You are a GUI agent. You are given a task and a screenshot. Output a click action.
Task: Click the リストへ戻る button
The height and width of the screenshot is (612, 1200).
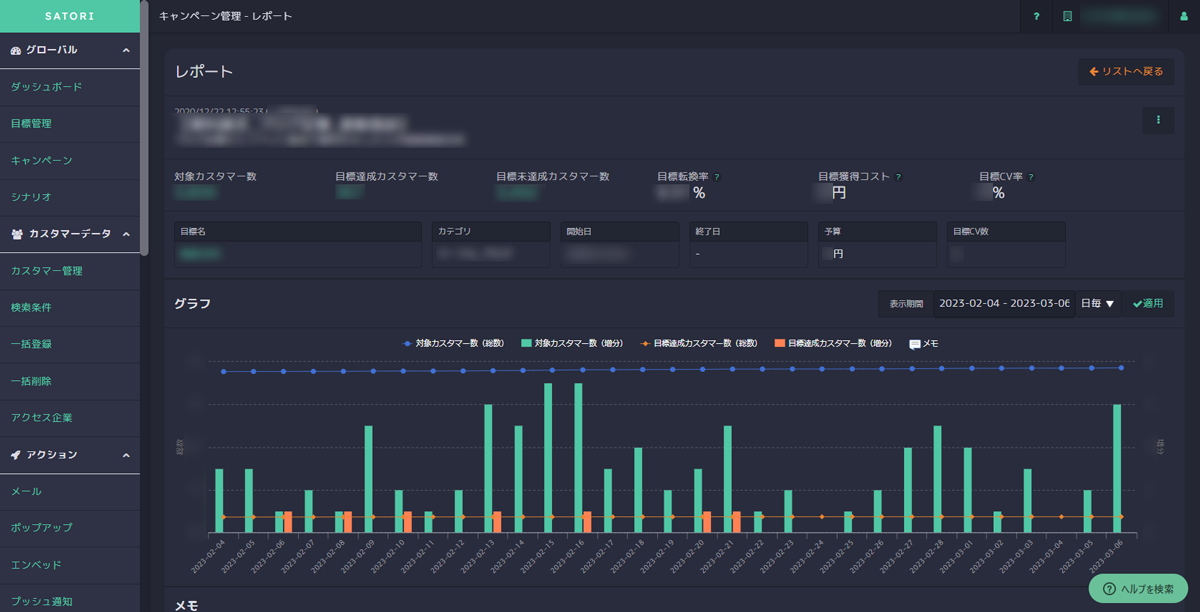click(x=1126, y=72)
